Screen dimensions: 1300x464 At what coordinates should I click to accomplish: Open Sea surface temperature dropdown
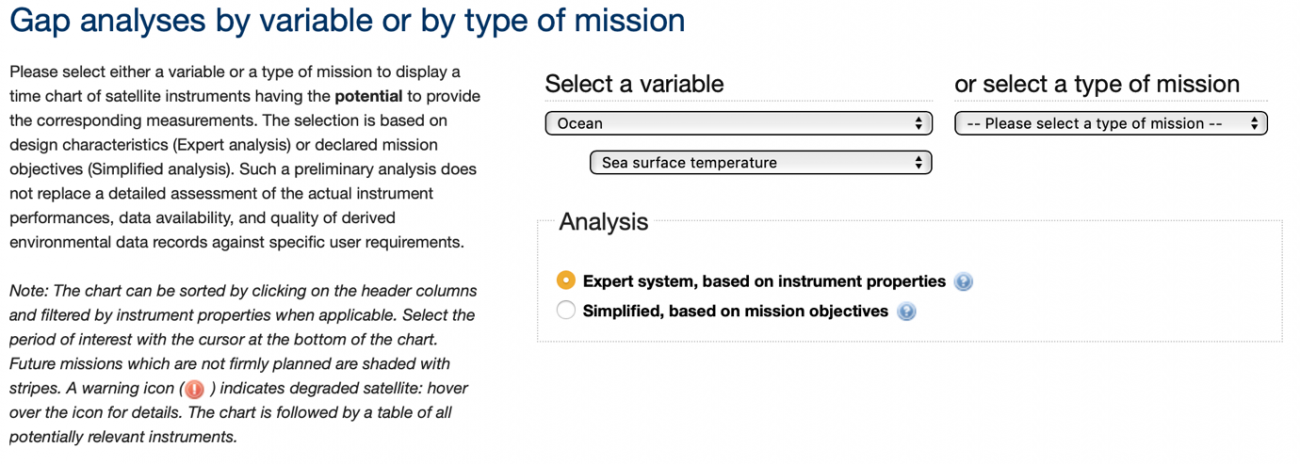point(761,163)
